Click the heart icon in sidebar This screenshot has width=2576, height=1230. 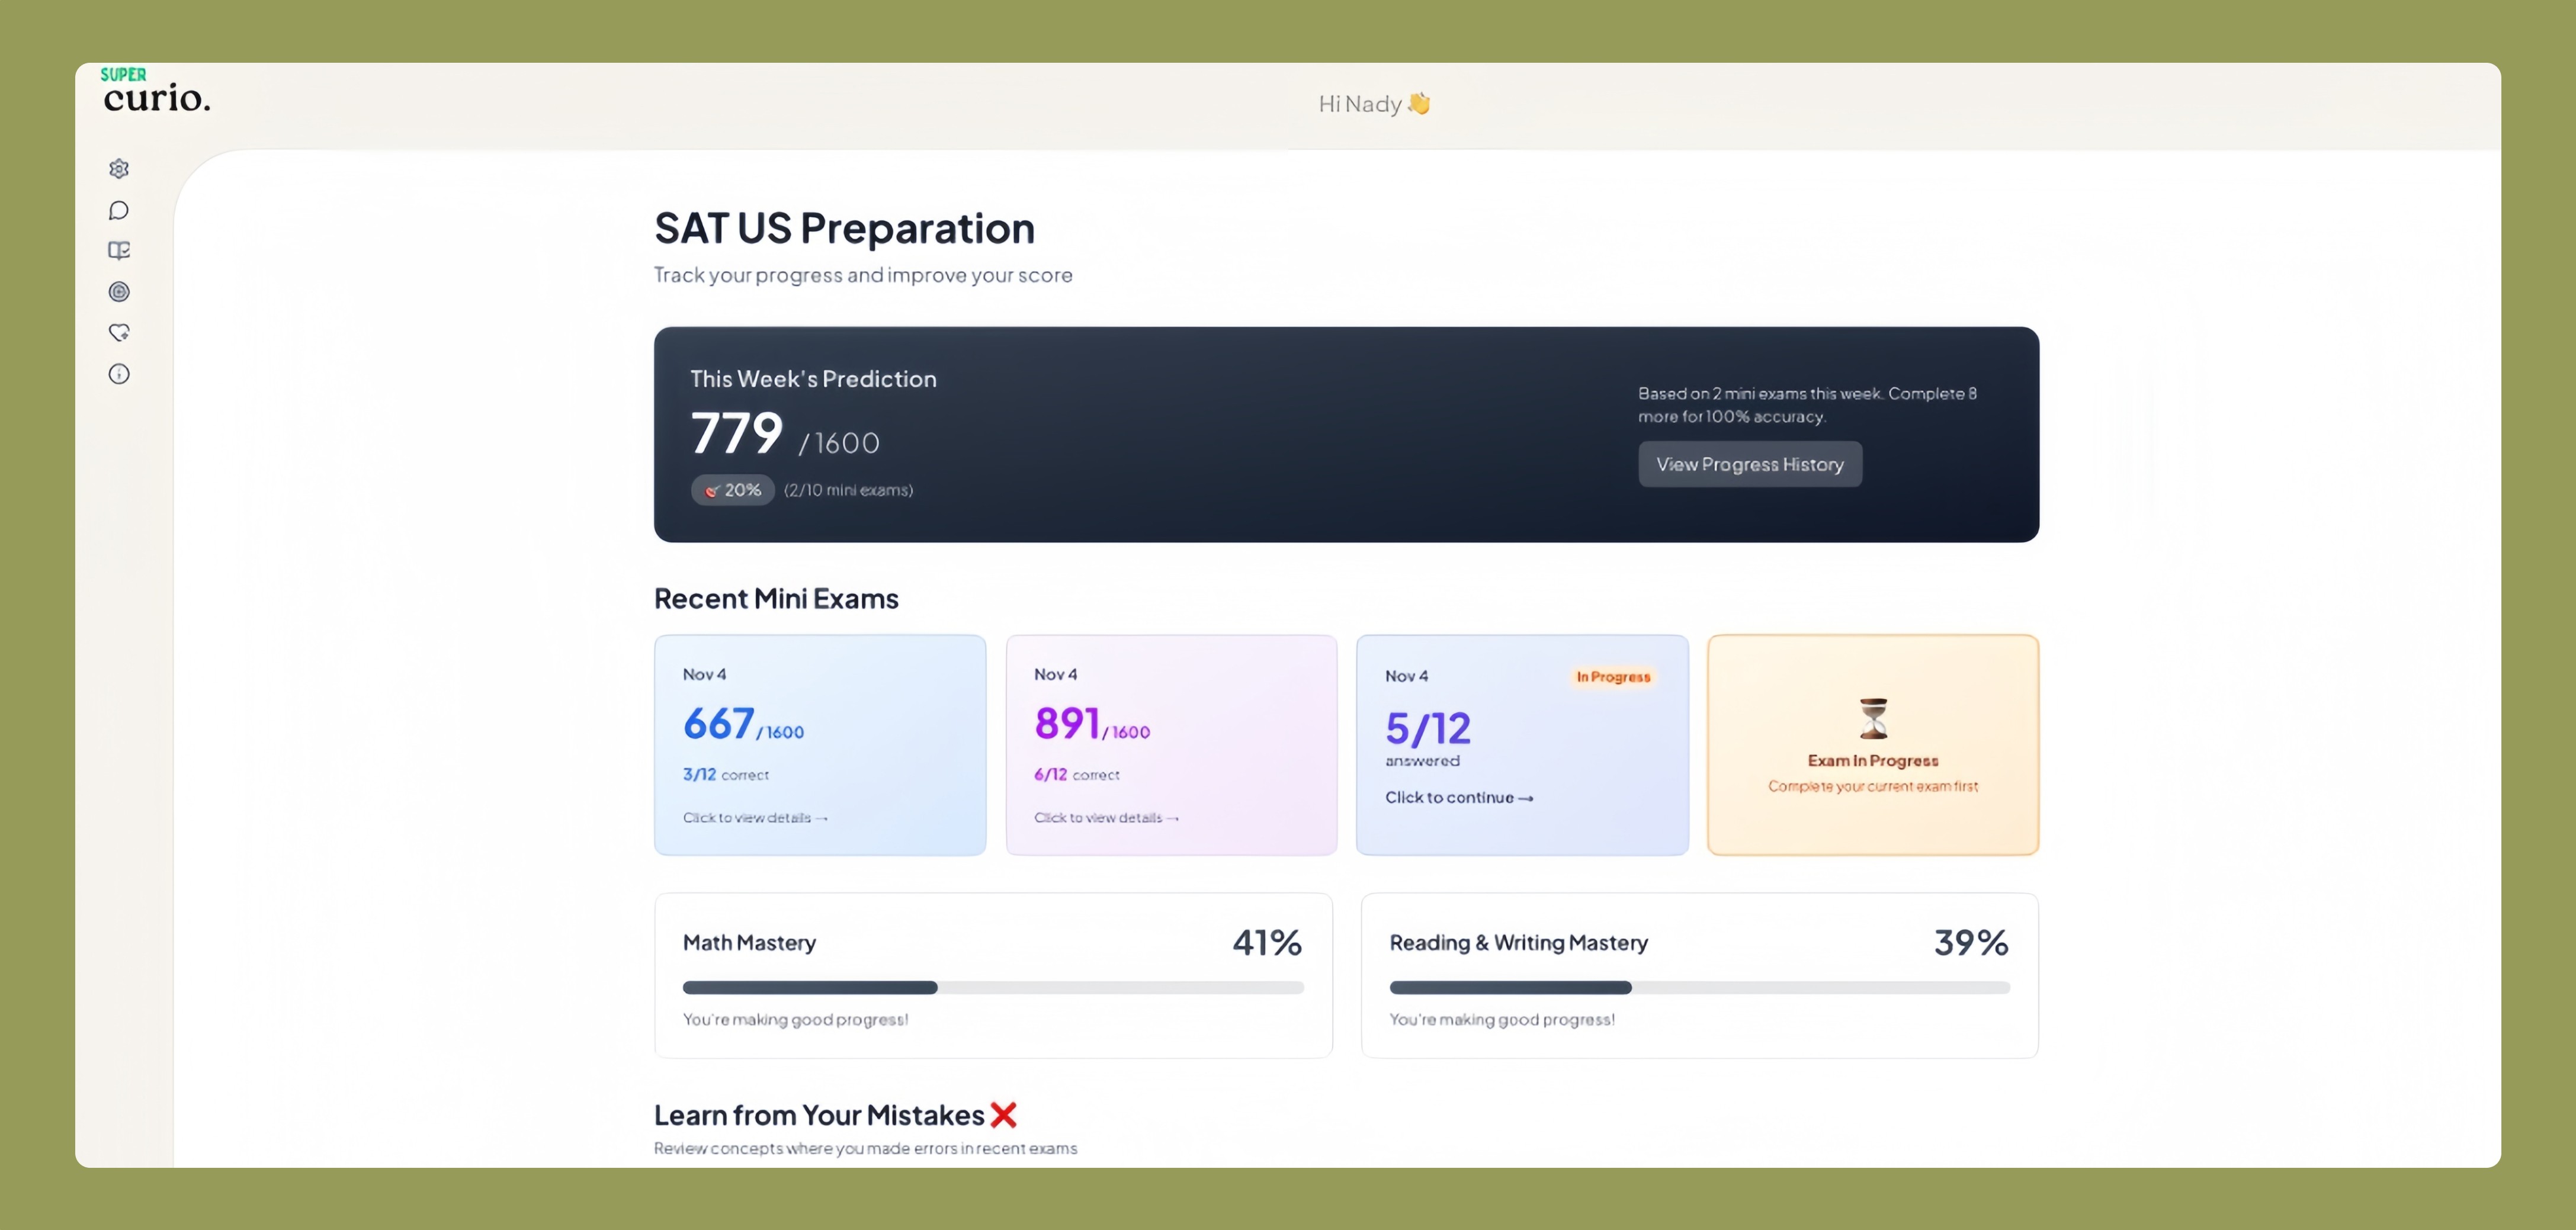(119, 333)
